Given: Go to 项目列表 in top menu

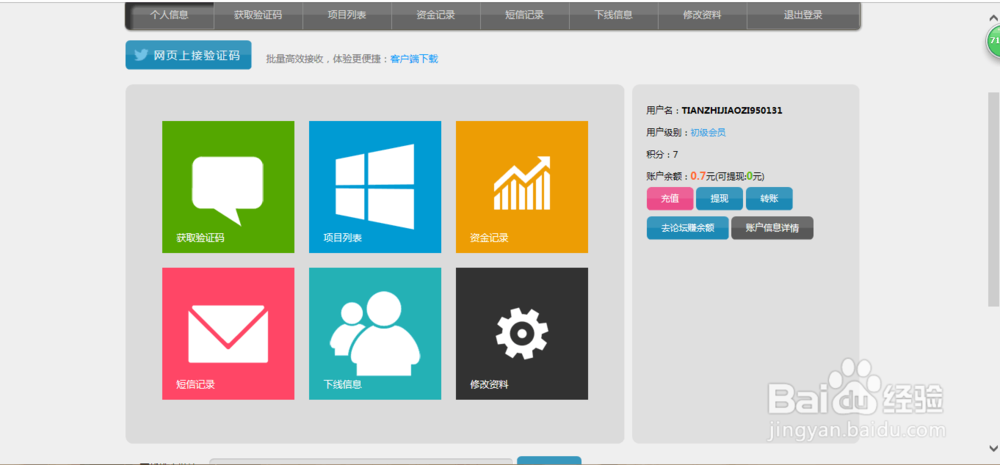Looking at the screenshot, I should [347, 15].
